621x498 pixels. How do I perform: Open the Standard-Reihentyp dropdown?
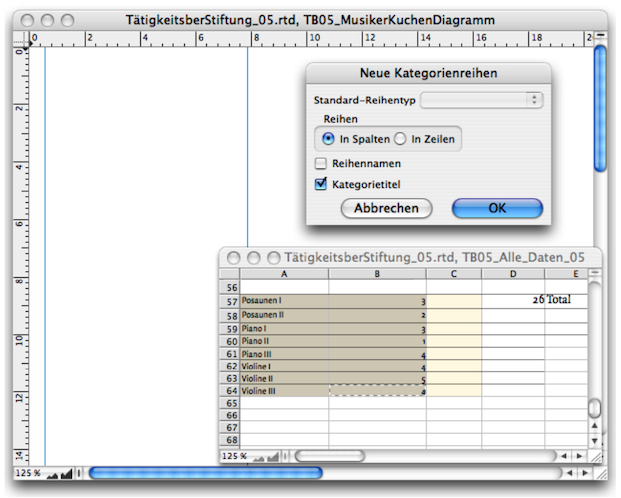(482, 99)
